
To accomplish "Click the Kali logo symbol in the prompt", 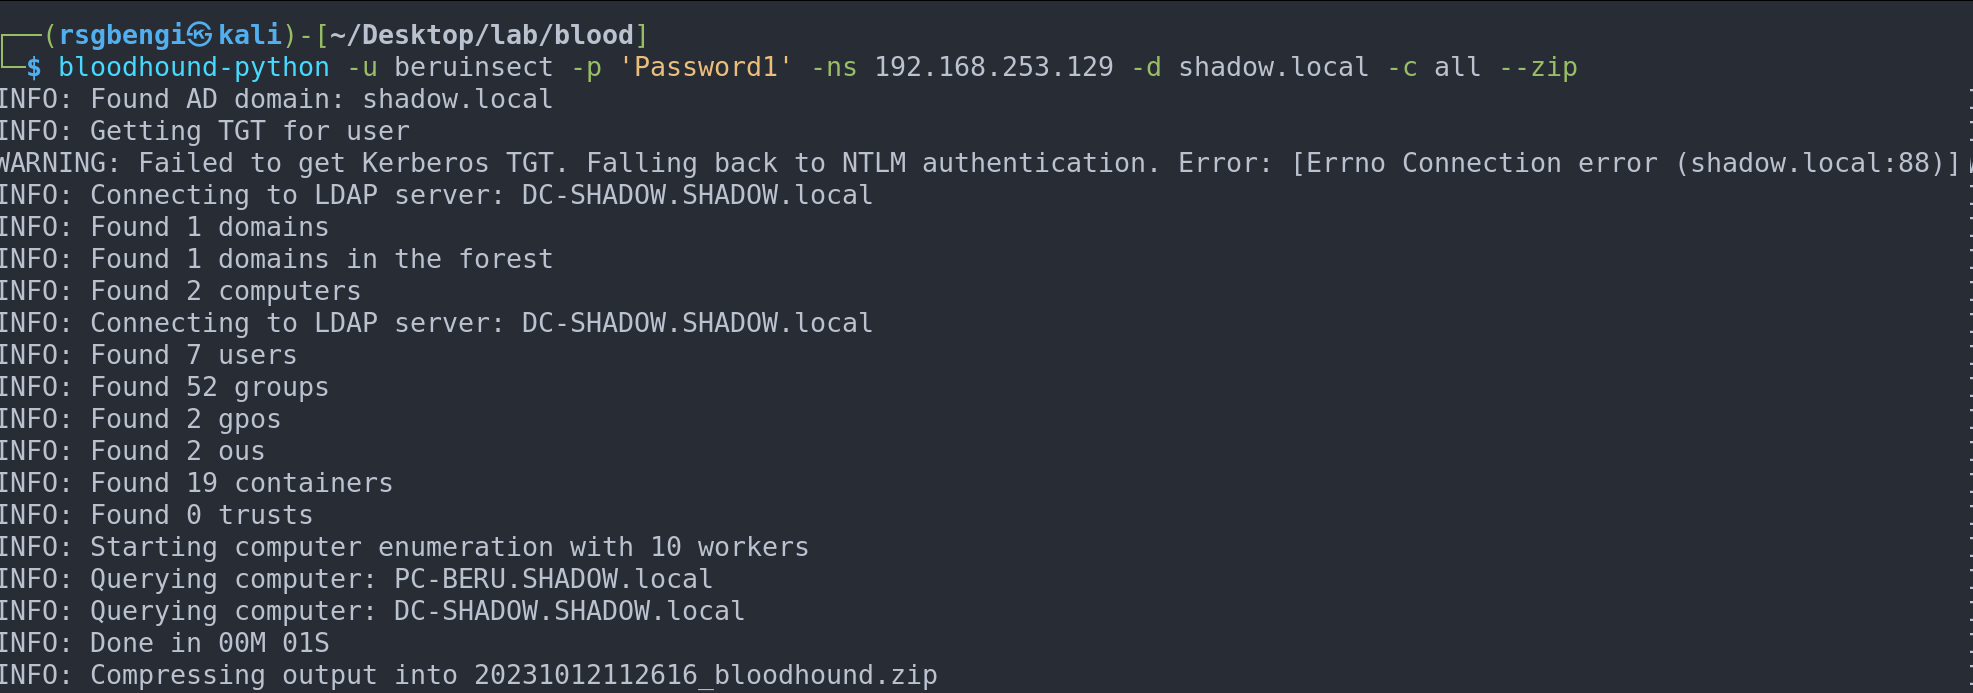I will tap(200, 35).
